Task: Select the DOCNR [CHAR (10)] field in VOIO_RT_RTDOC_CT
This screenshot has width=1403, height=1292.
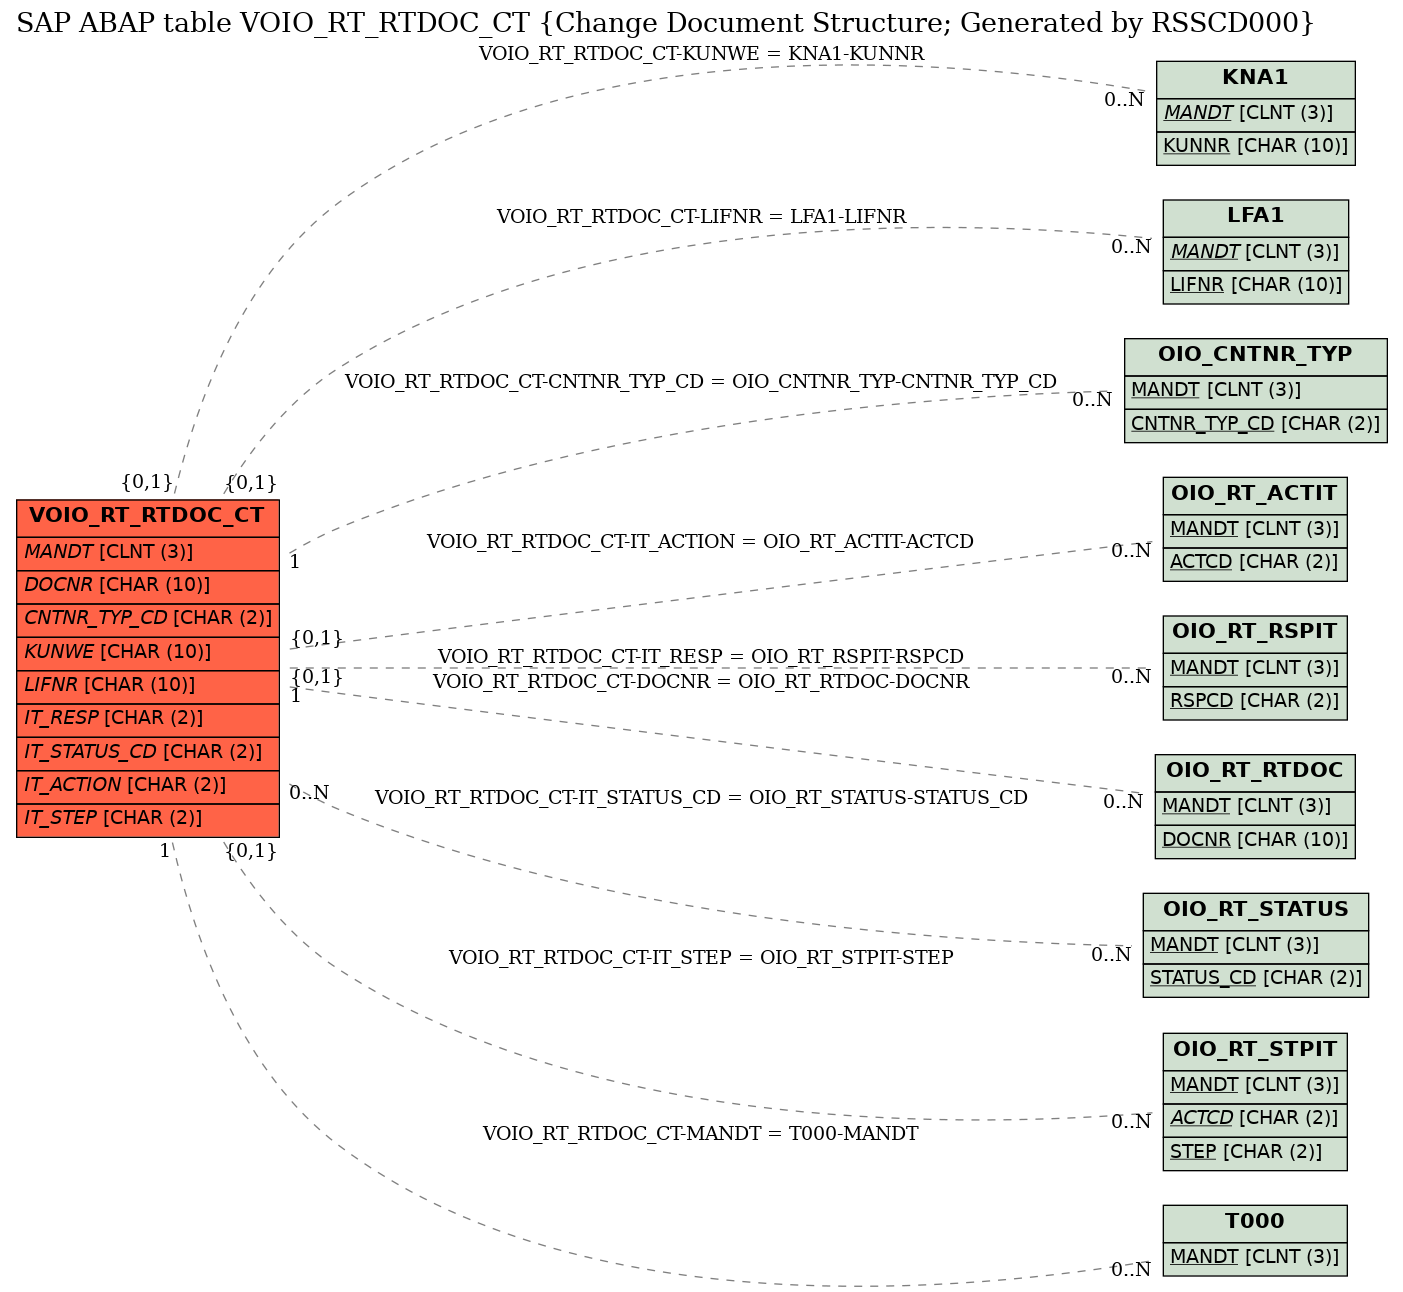Action: coord(148,586)
